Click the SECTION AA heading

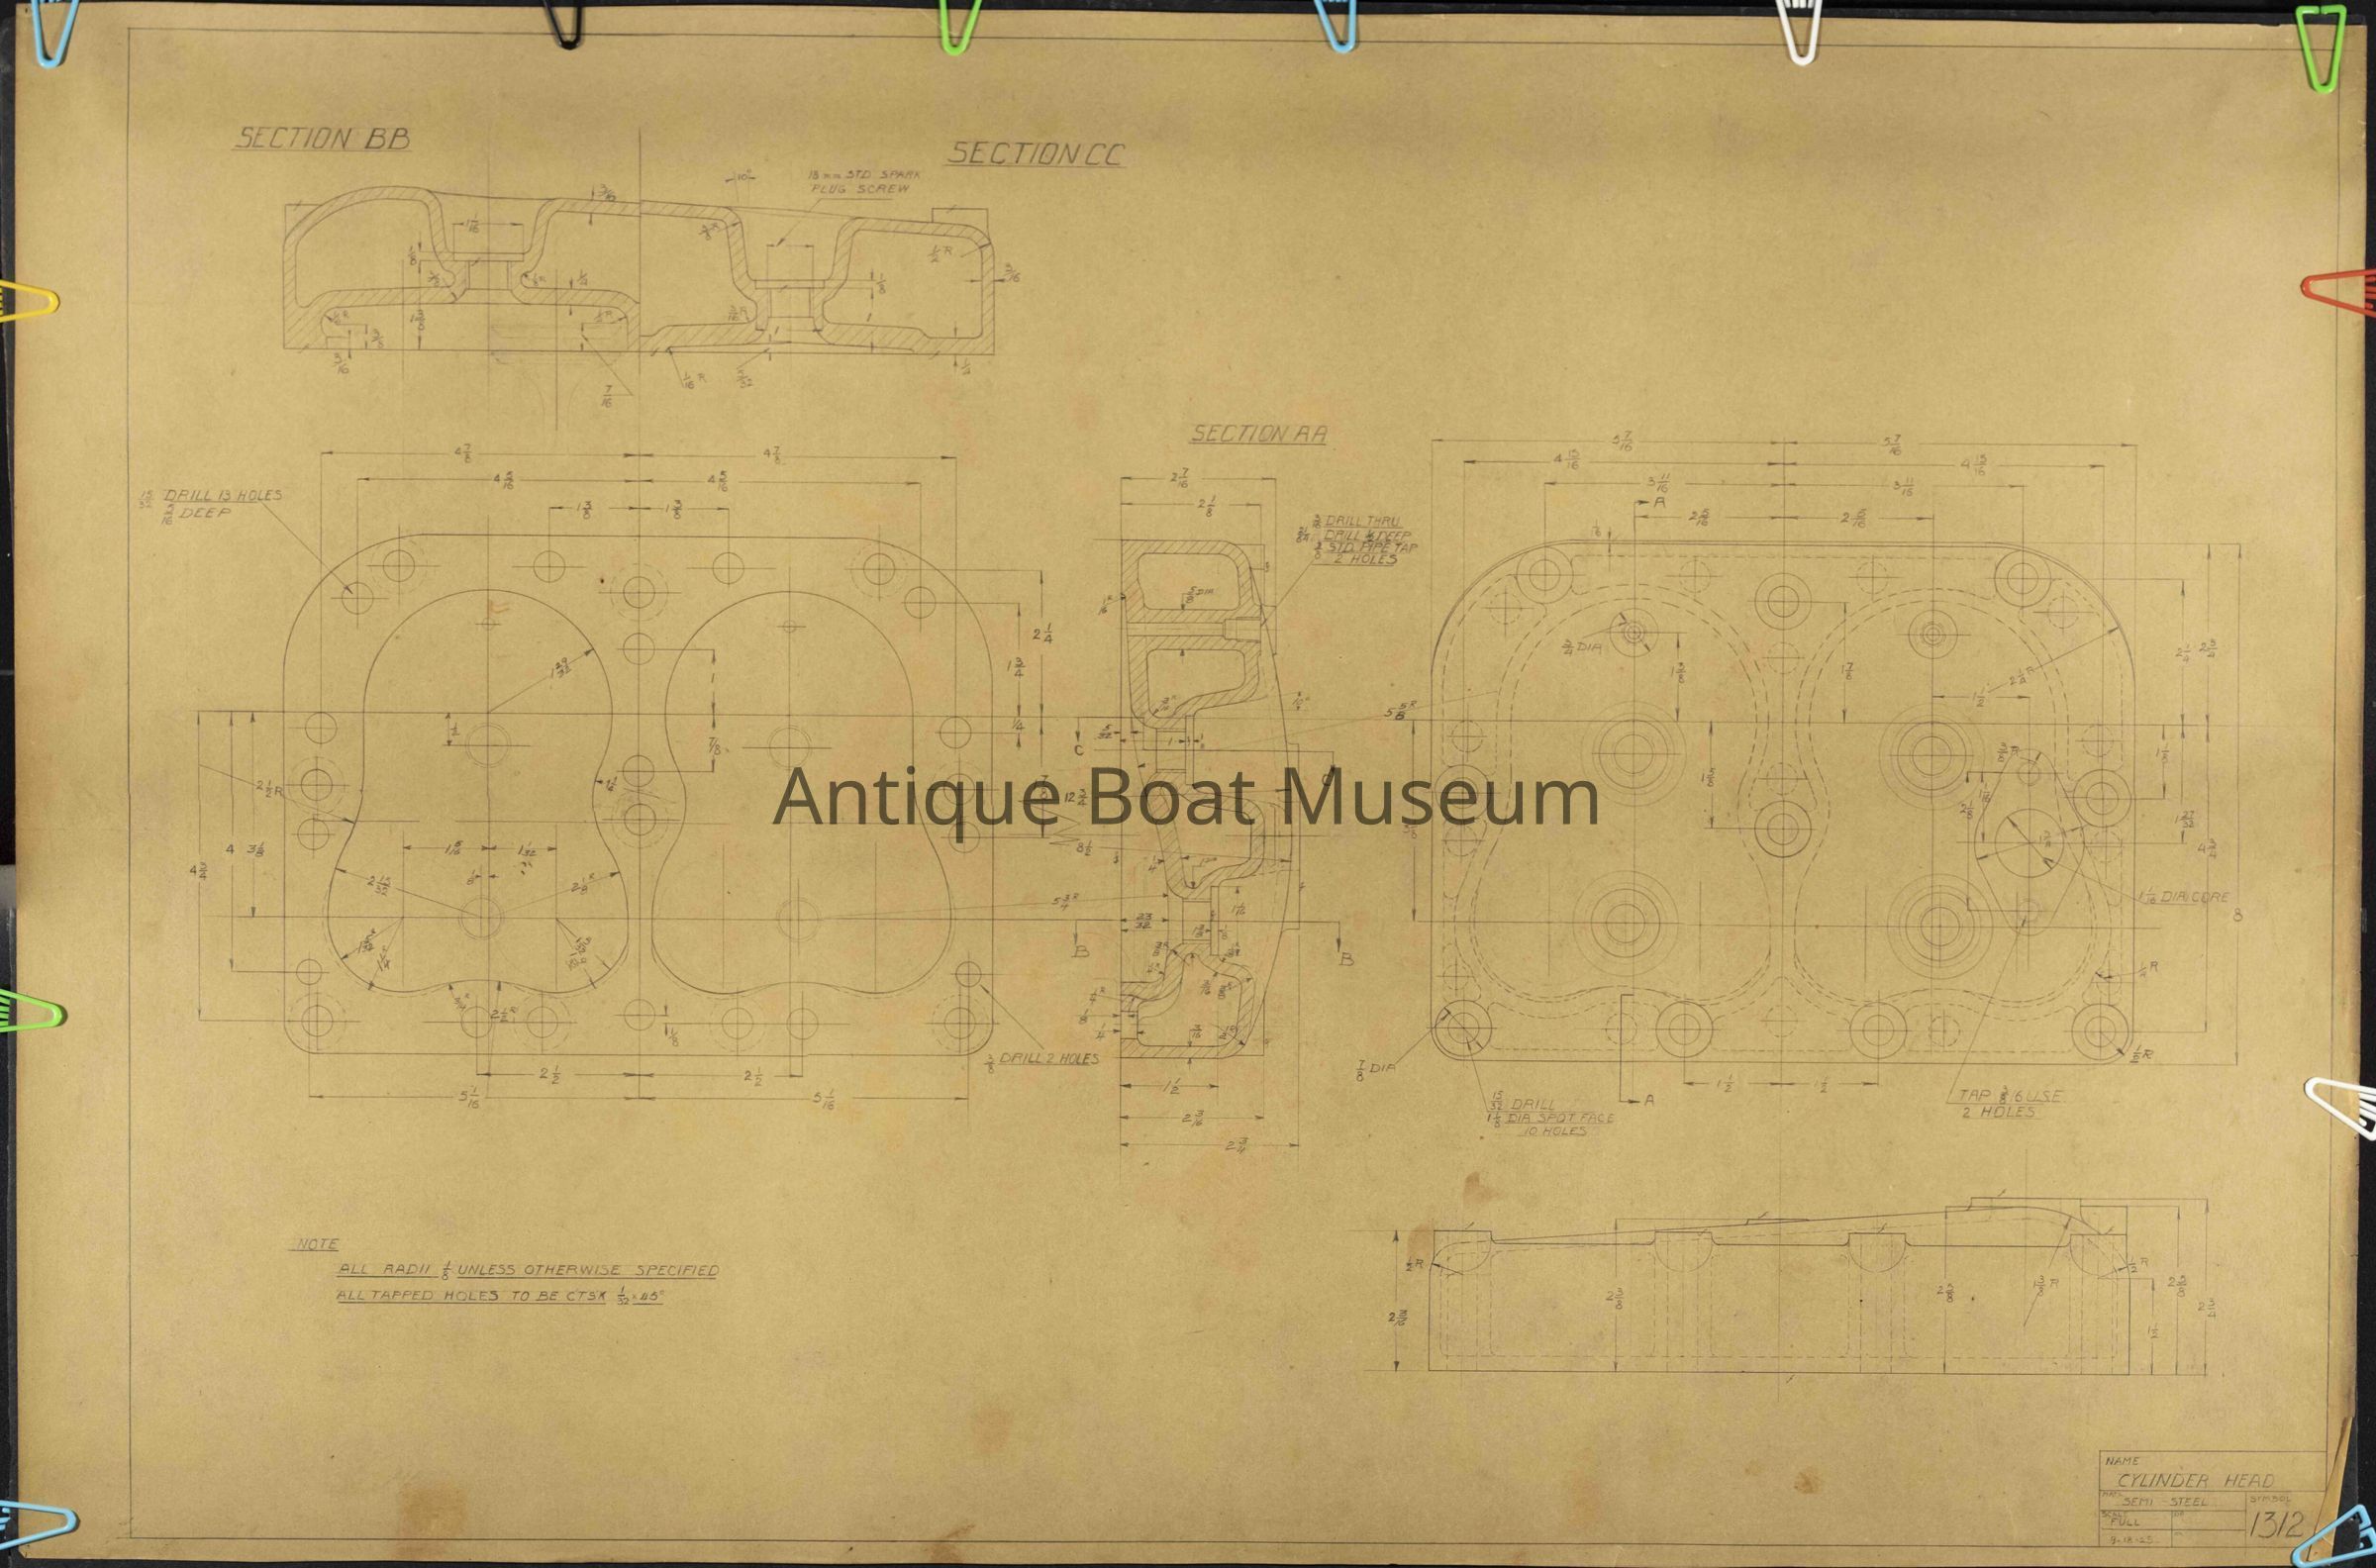tap(1258, 434)
